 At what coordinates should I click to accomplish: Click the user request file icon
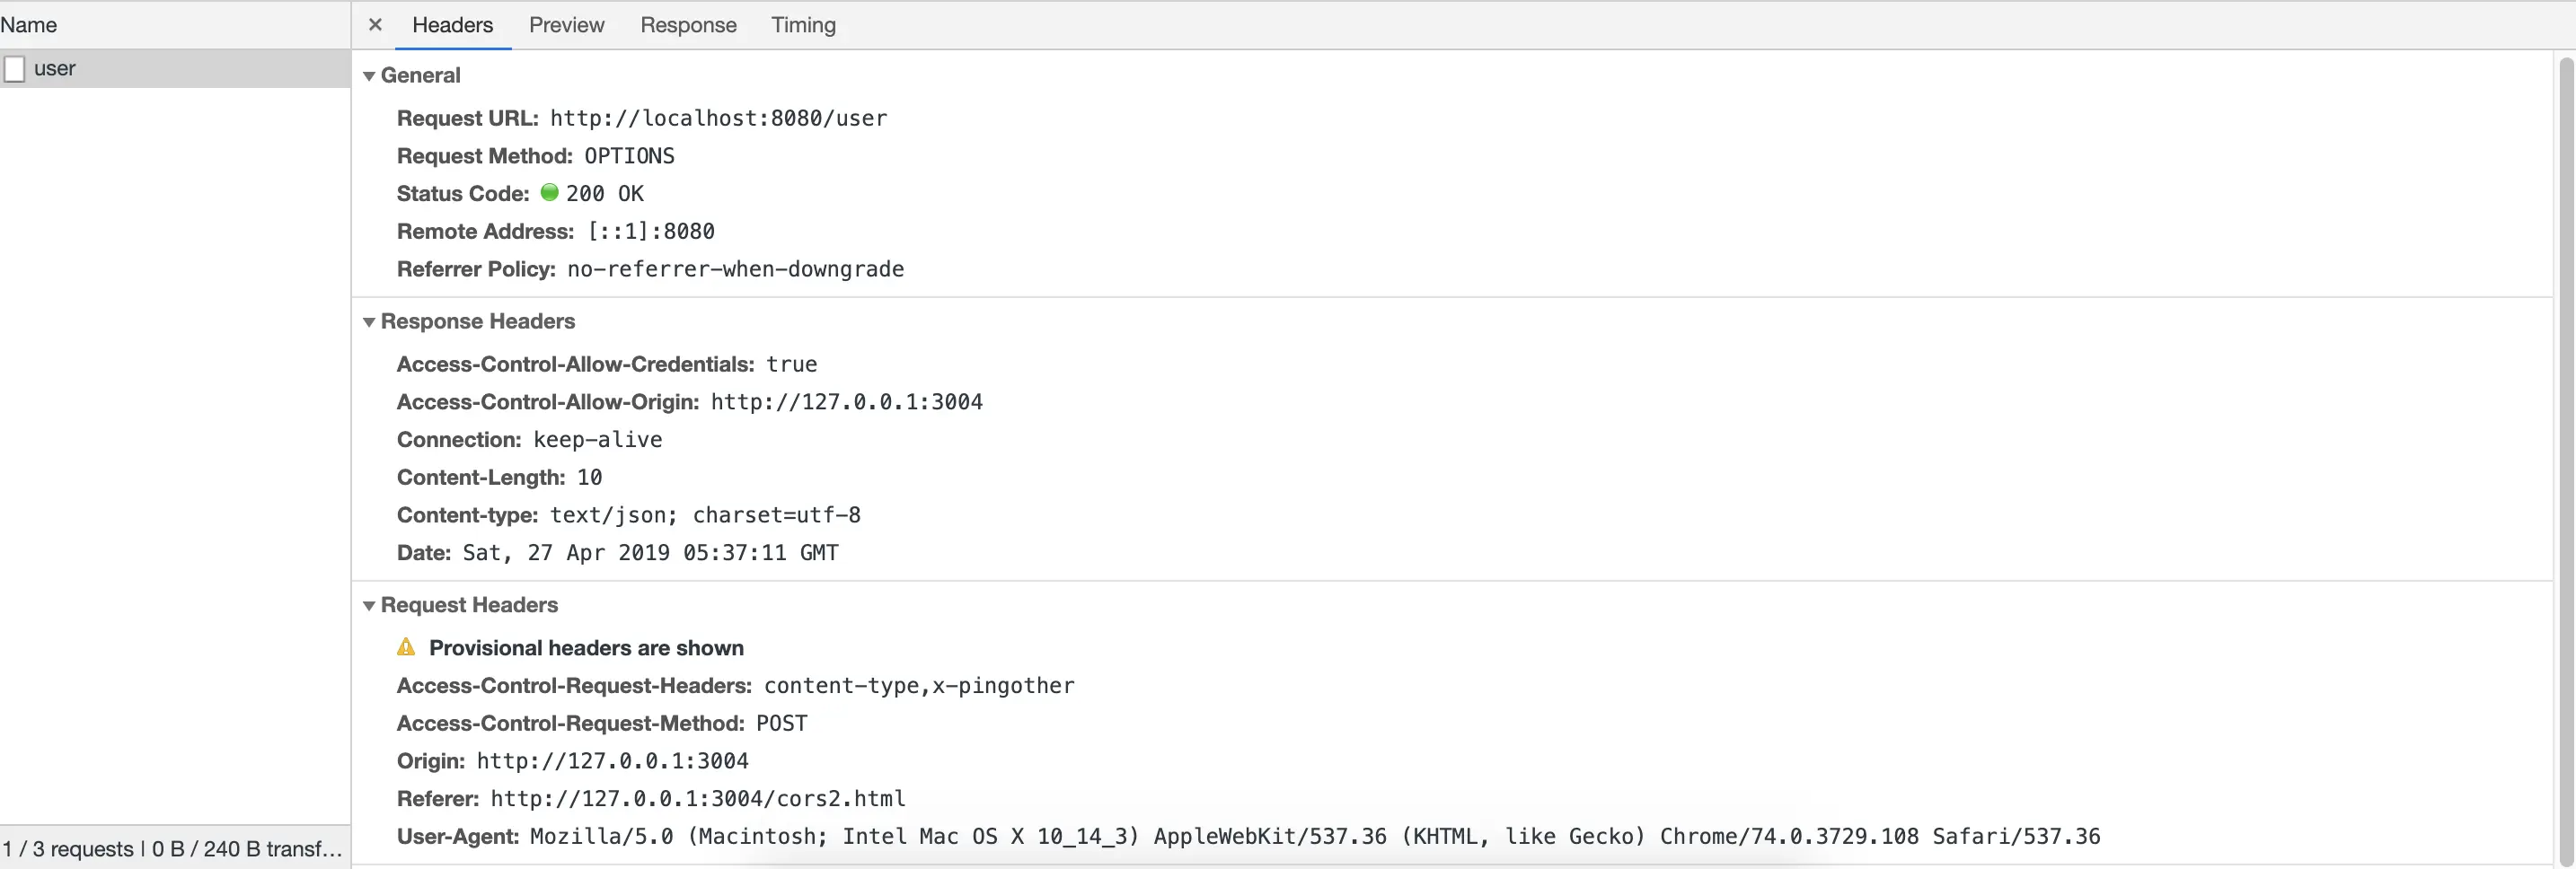point(15,69)
